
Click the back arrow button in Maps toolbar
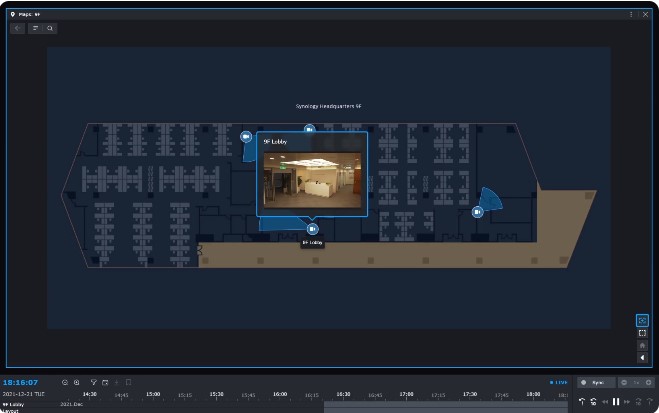18,29
